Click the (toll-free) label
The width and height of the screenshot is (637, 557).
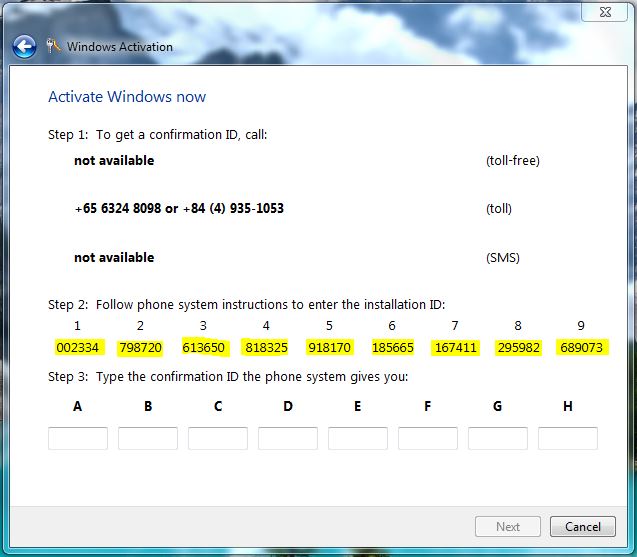pyautogui.click(x=513, y=160)
